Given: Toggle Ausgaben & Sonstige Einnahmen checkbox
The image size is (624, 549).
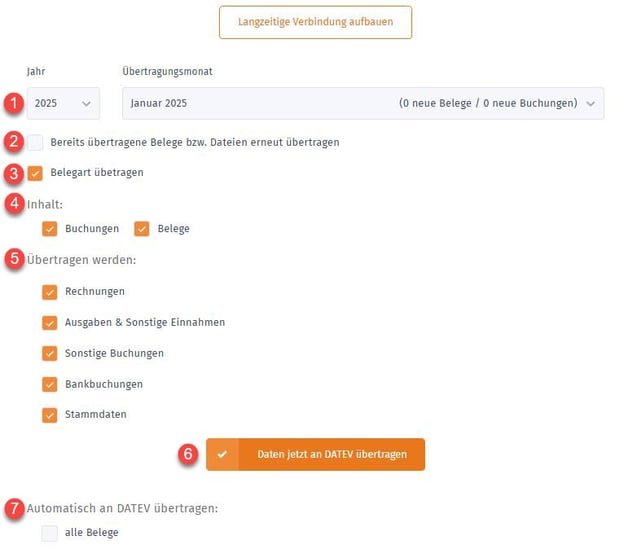Looking at the screenshot, I should (x=50, y=323).
